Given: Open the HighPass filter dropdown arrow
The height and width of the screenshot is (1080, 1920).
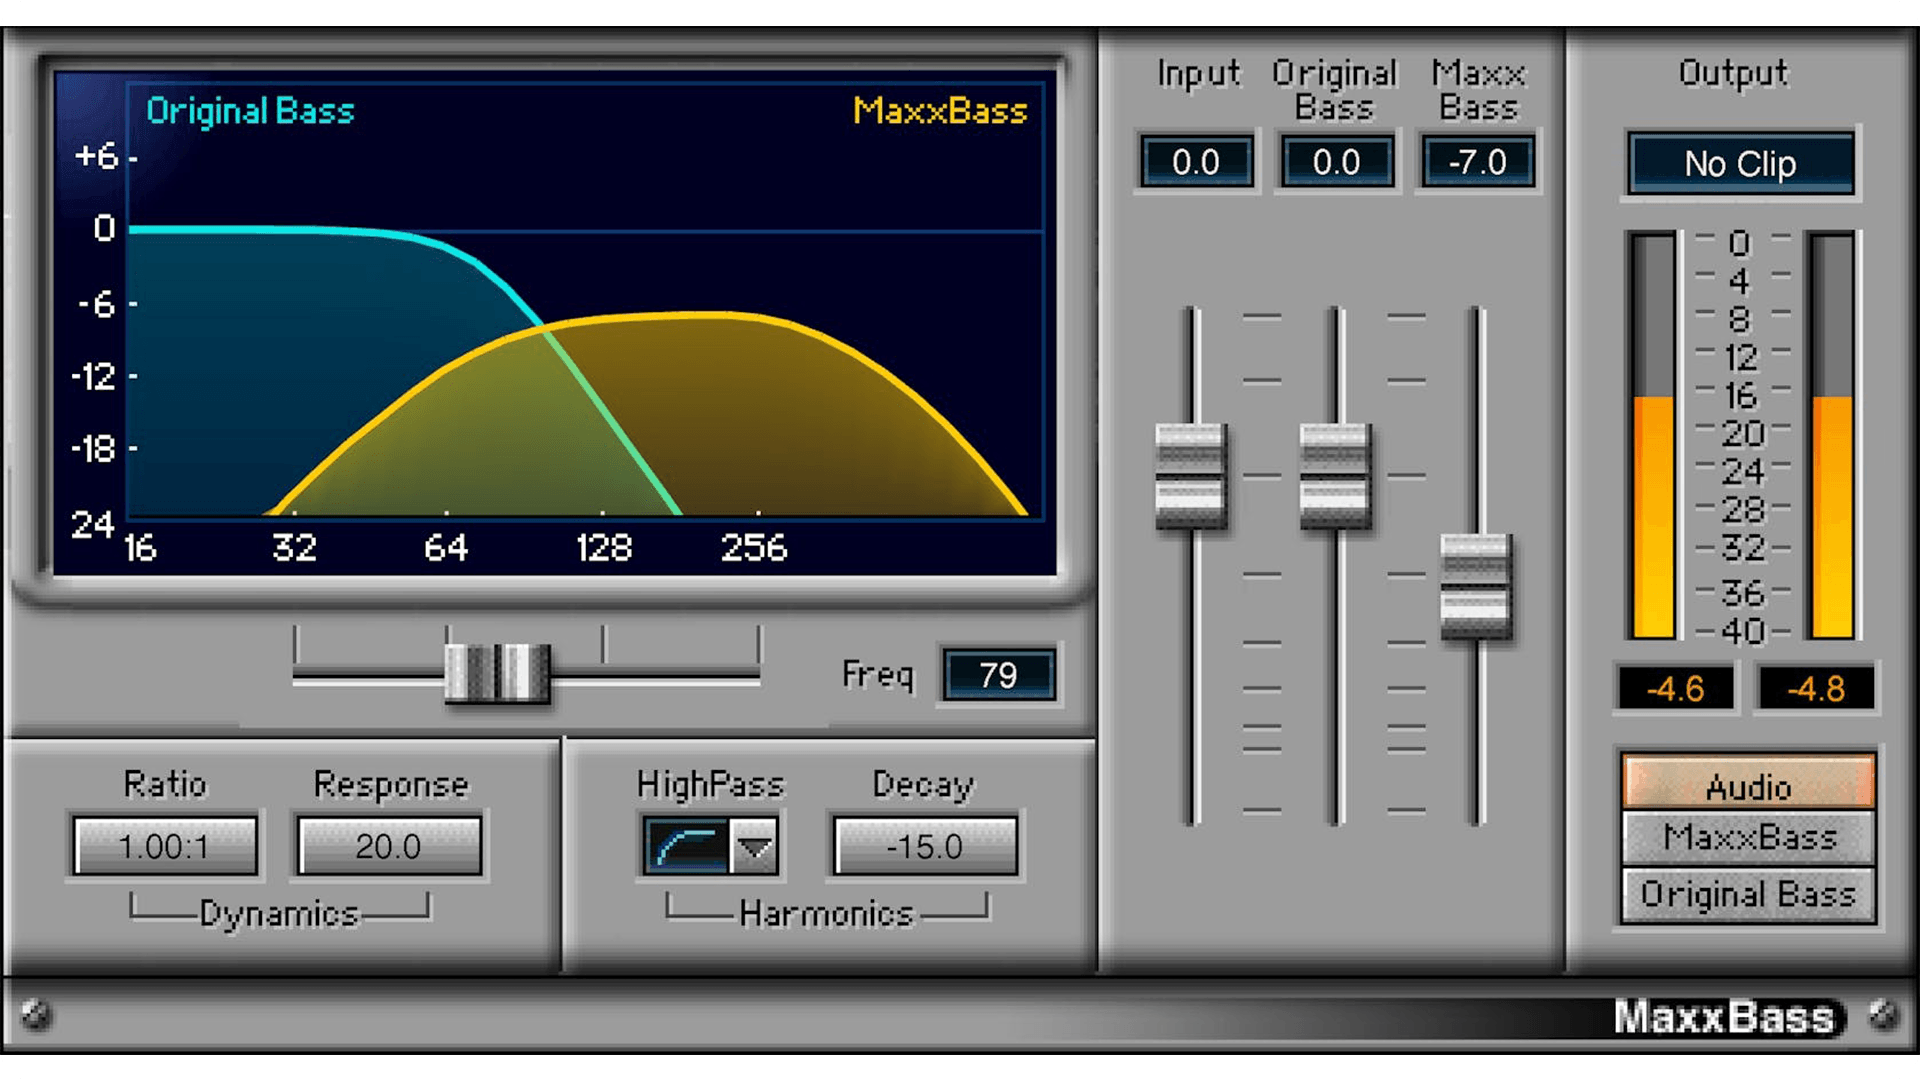Looking at the screenshot, I should [x=754, y=848].
